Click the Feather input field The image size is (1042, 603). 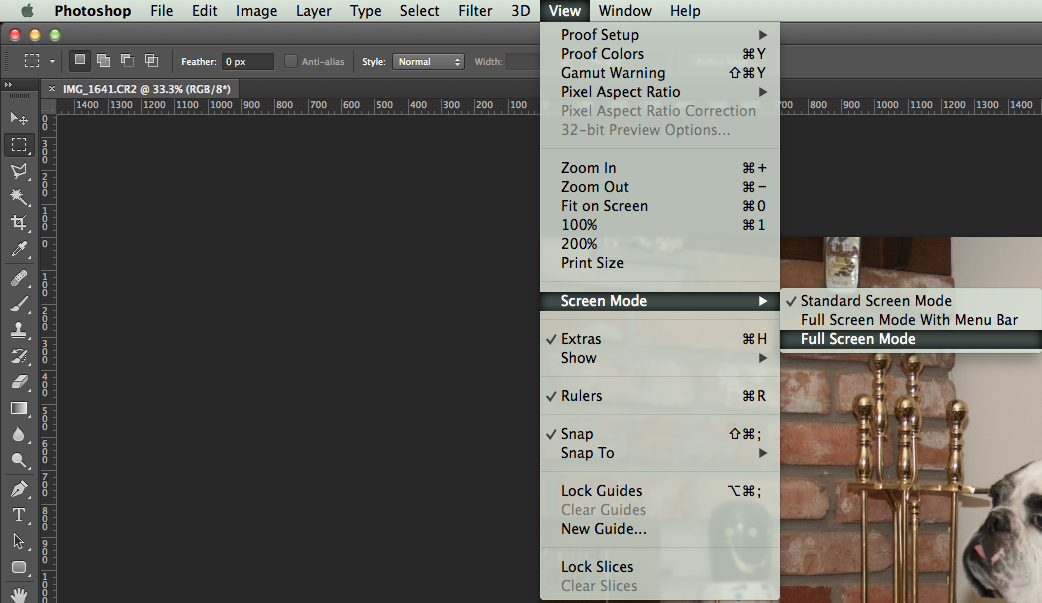tap(247, 61)
